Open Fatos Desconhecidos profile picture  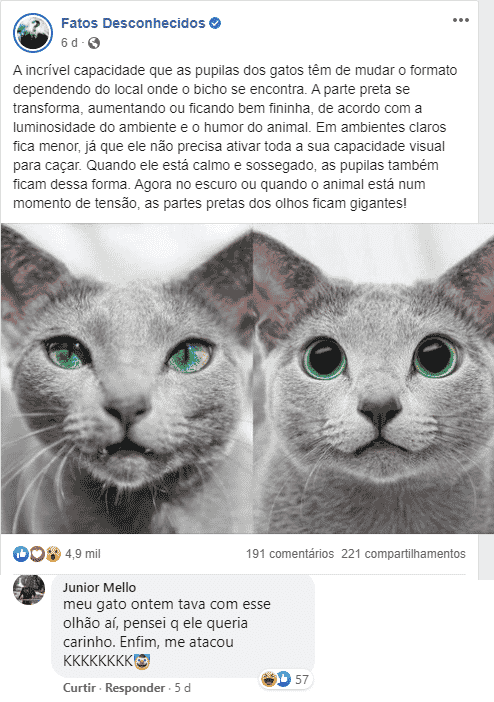click(x=33, y=33)
